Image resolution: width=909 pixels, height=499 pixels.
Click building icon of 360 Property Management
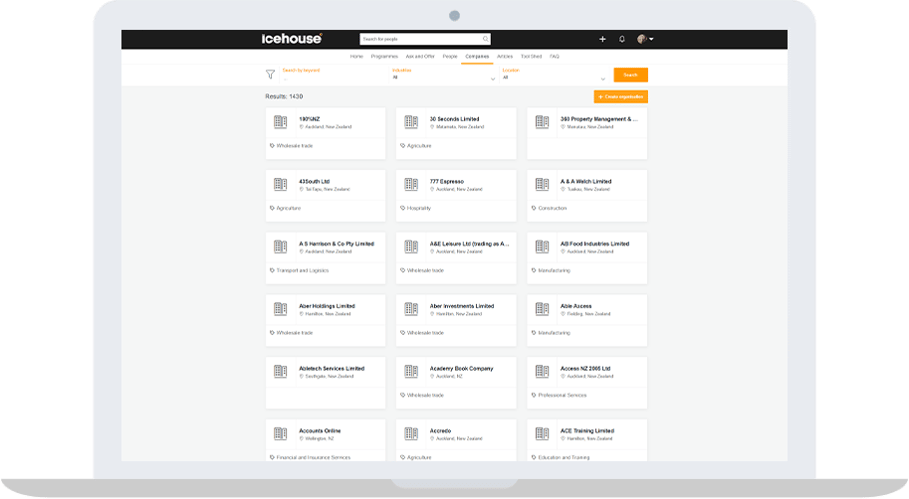tap(542, 122)
